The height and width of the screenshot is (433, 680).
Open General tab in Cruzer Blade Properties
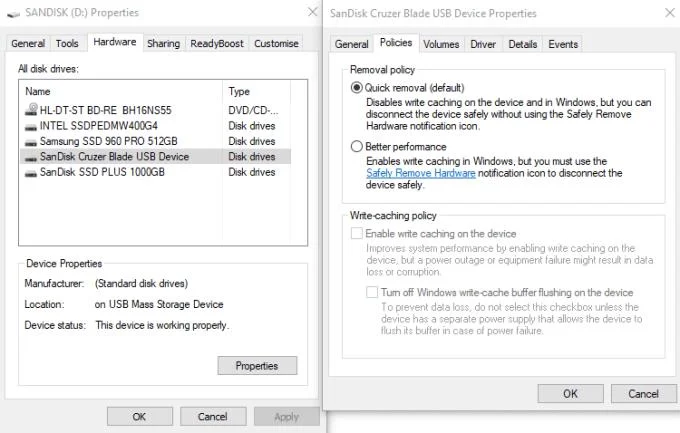[351, 44]
